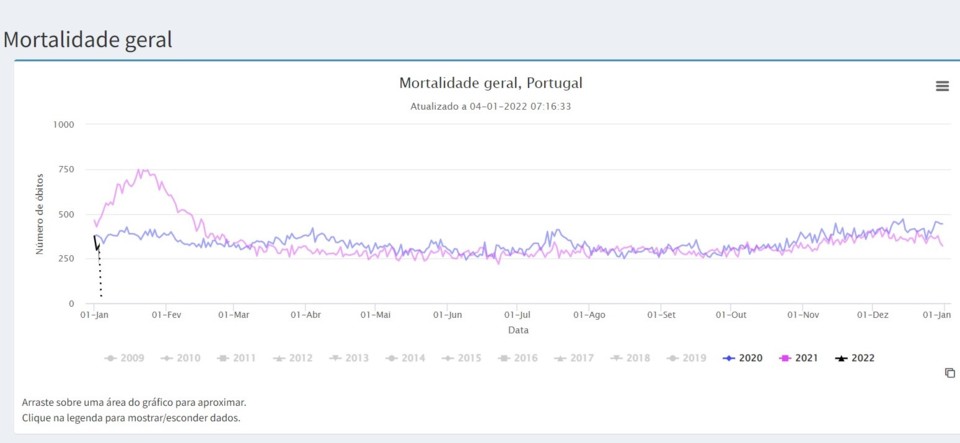Click the 'Número de óbitos' axis title
Screen dimensions: 960x443
(x=40, y=214)
